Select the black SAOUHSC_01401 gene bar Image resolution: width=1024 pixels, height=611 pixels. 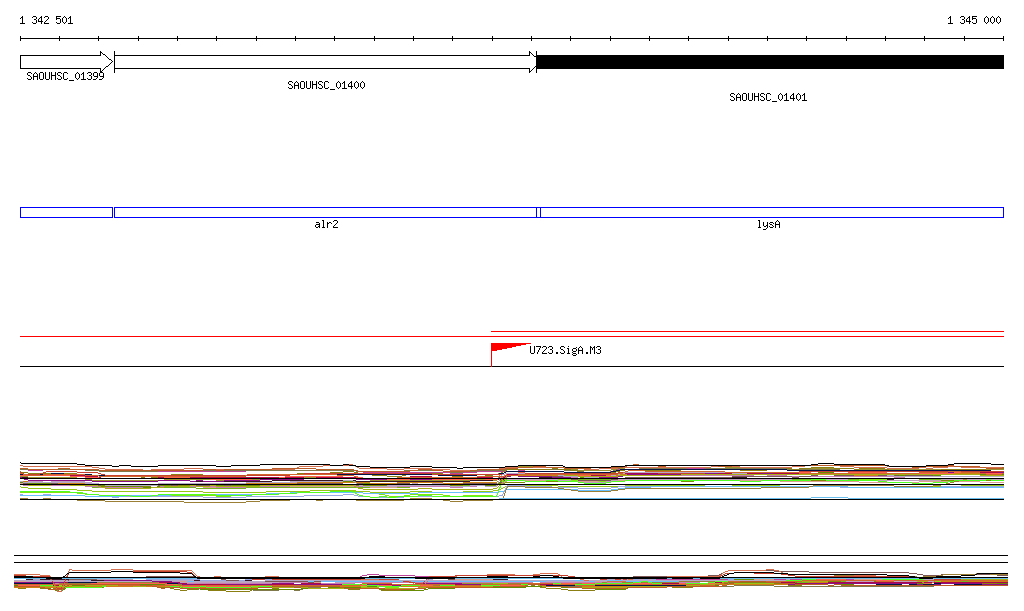click(770, 62)
